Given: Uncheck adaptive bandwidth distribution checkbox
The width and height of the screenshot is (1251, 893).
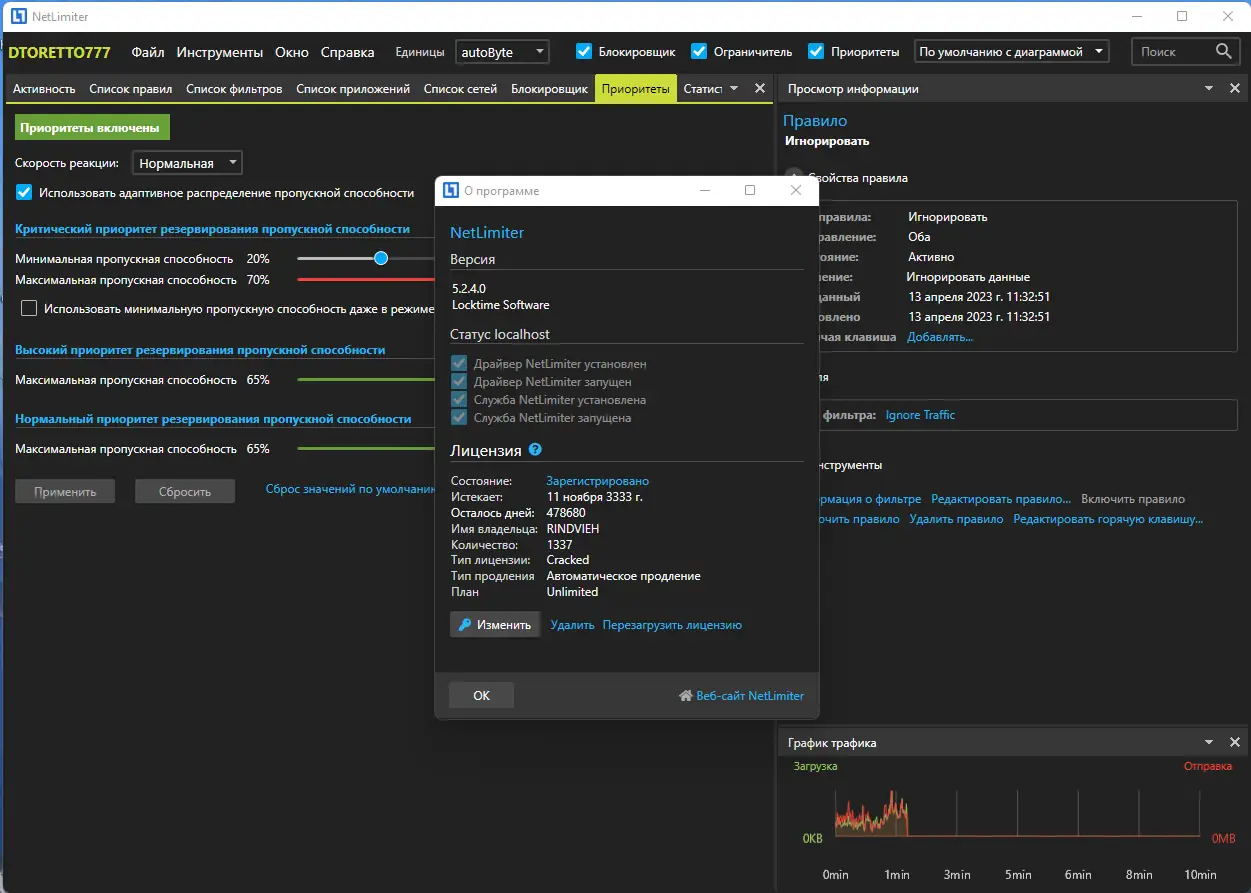Looking at the screenshot, I should 24,192.
